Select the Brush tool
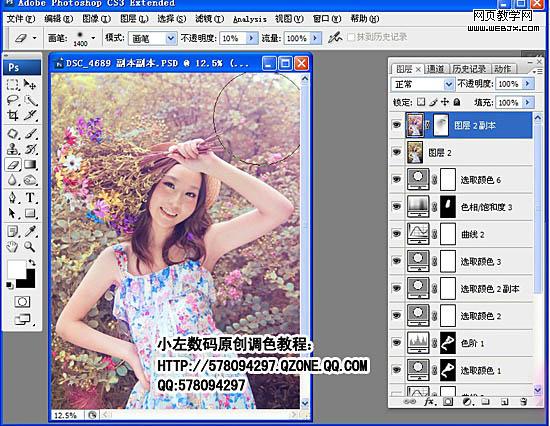Screen dimensions: 550x426 pyautogui.click(x=30, y=134)
